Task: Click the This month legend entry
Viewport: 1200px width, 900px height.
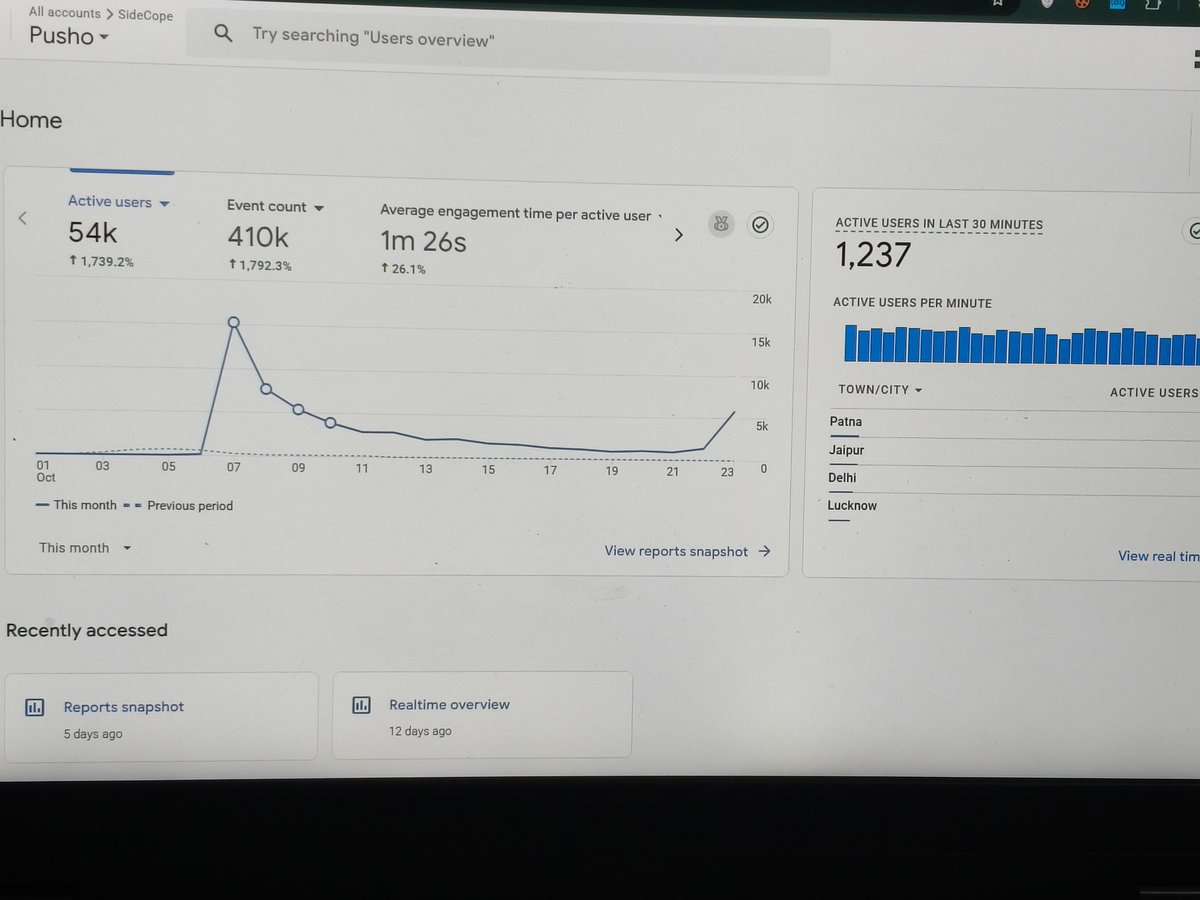Action: (76, 505)
